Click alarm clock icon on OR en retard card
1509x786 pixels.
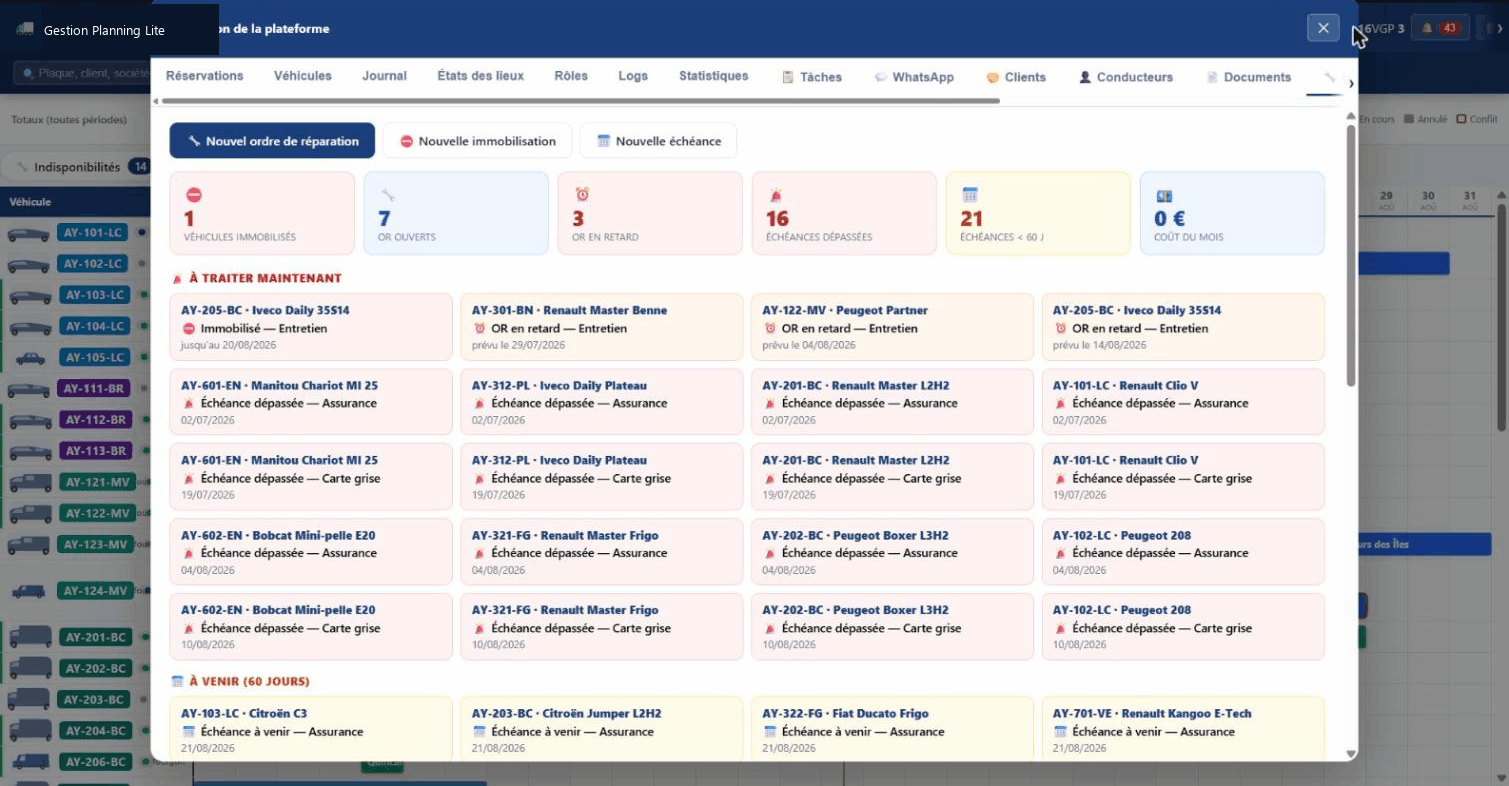(x=581, y=195)
